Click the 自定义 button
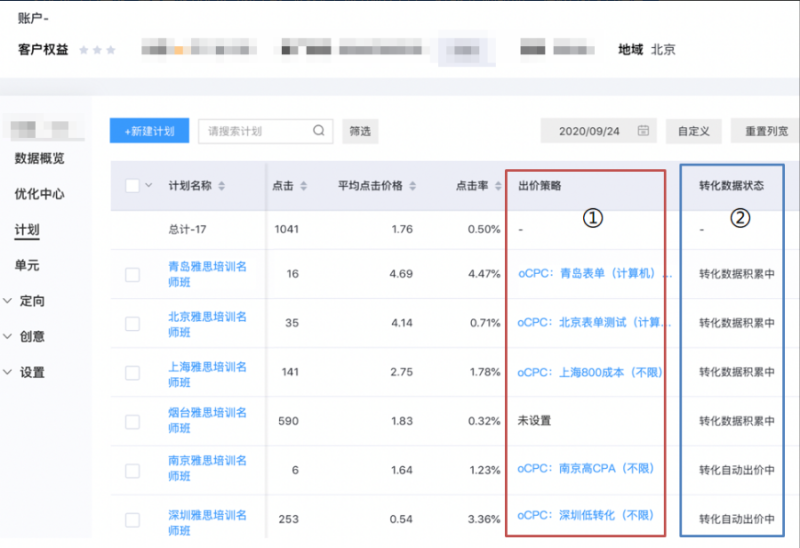Screen dimensions: 800x548 [693, 131]
